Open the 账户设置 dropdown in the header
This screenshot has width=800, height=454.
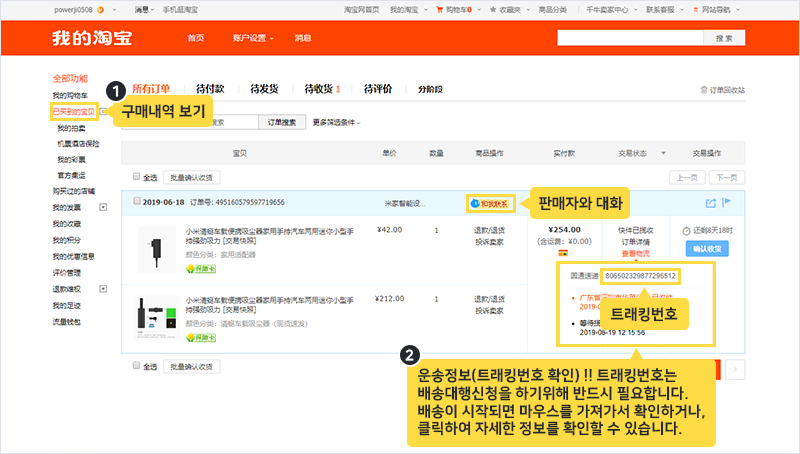tap(253, 38)
